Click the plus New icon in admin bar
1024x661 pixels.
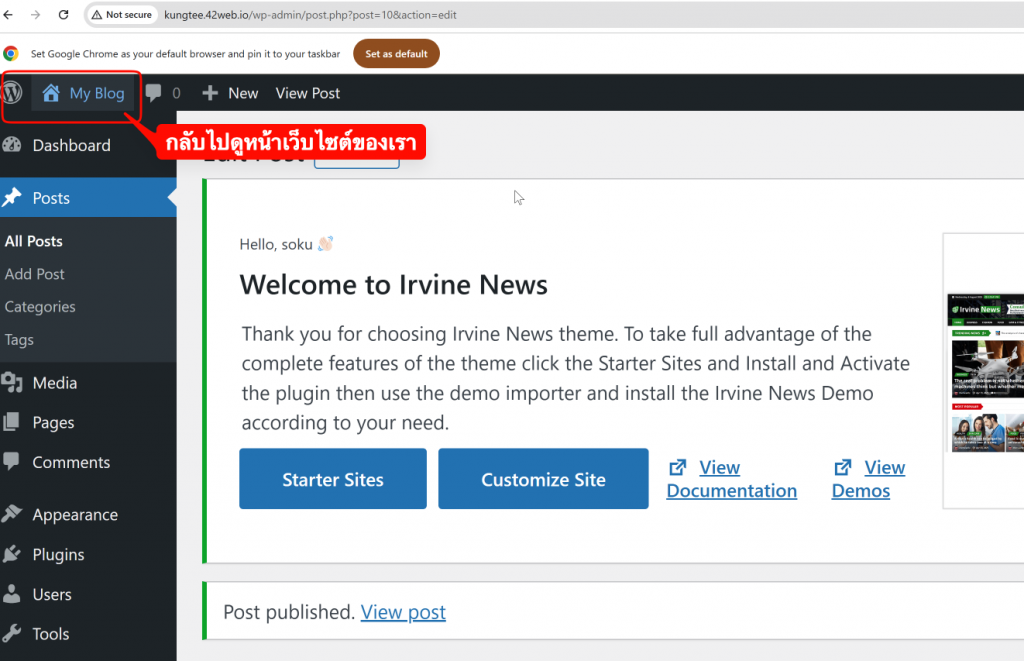tap(210, 93)
